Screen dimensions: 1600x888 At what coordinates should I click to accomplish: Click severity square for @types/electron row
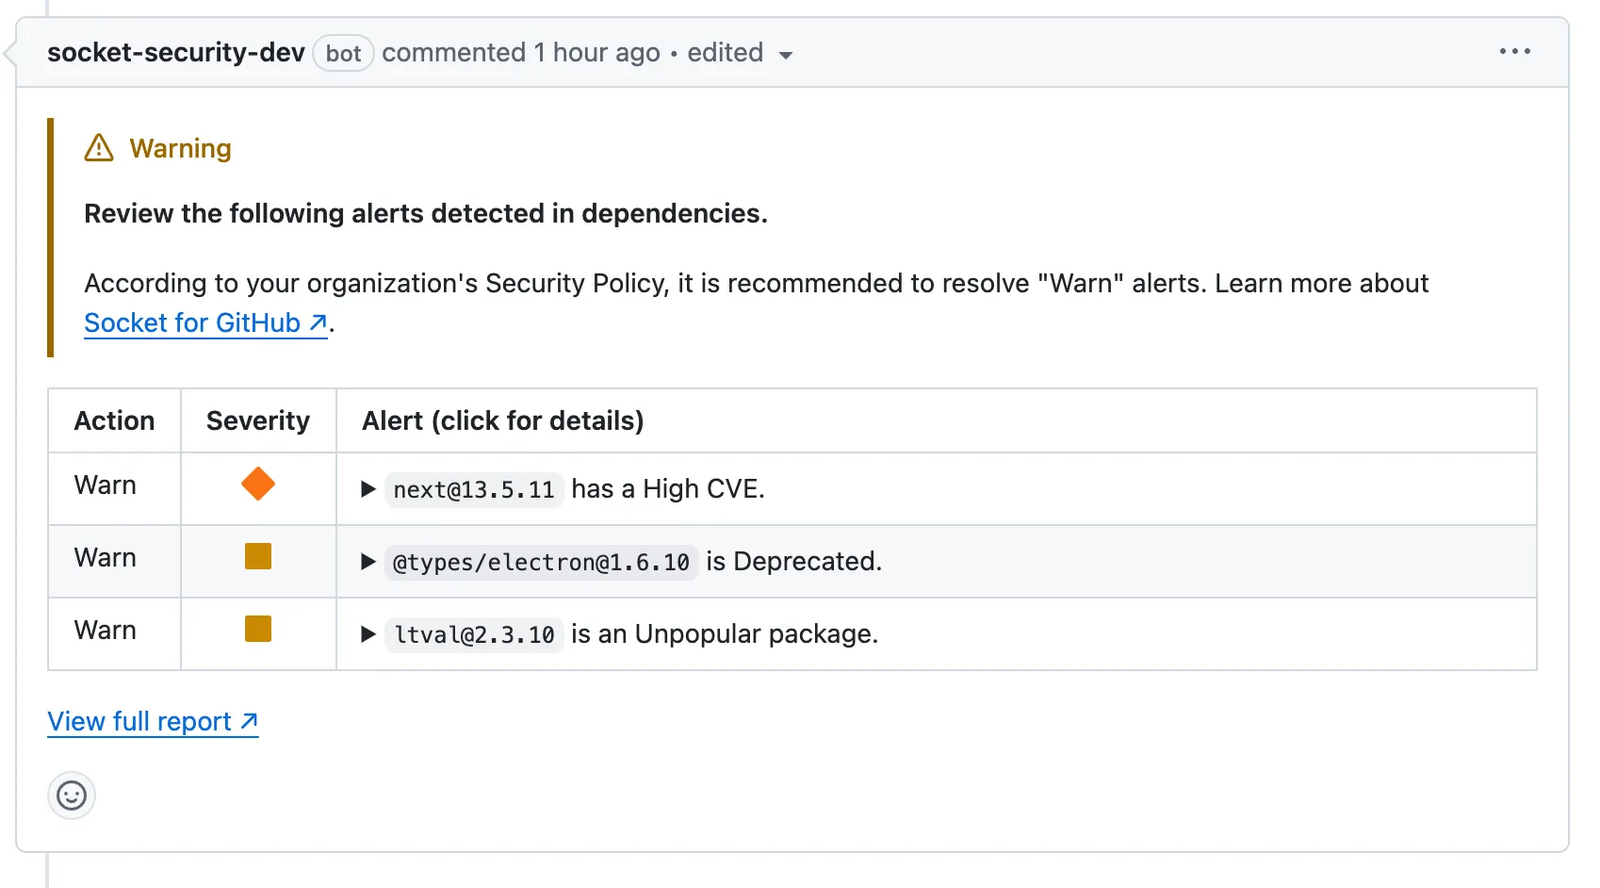tap(258, 556)
